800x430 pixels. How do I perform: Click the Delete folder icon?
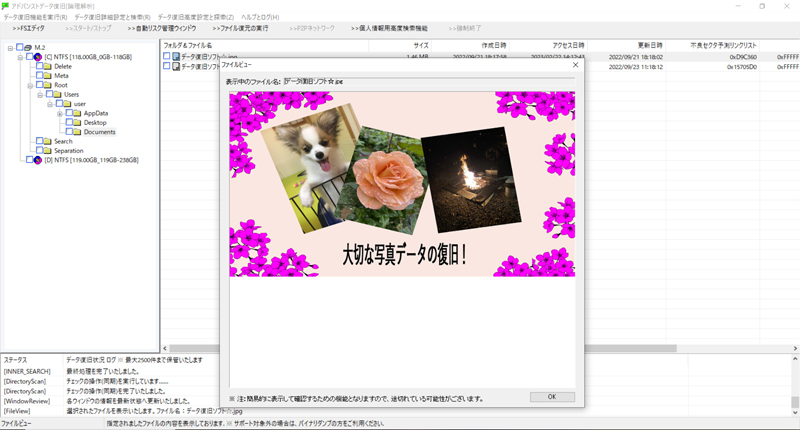47,66
